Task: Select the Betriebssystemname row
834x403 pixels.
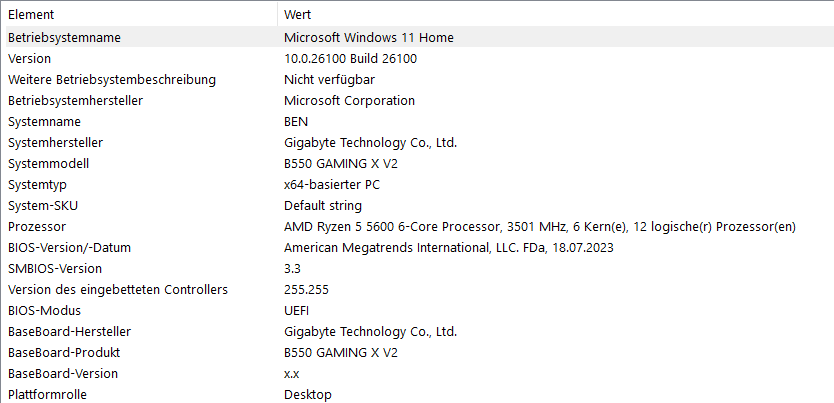Action: coord(64,37)
